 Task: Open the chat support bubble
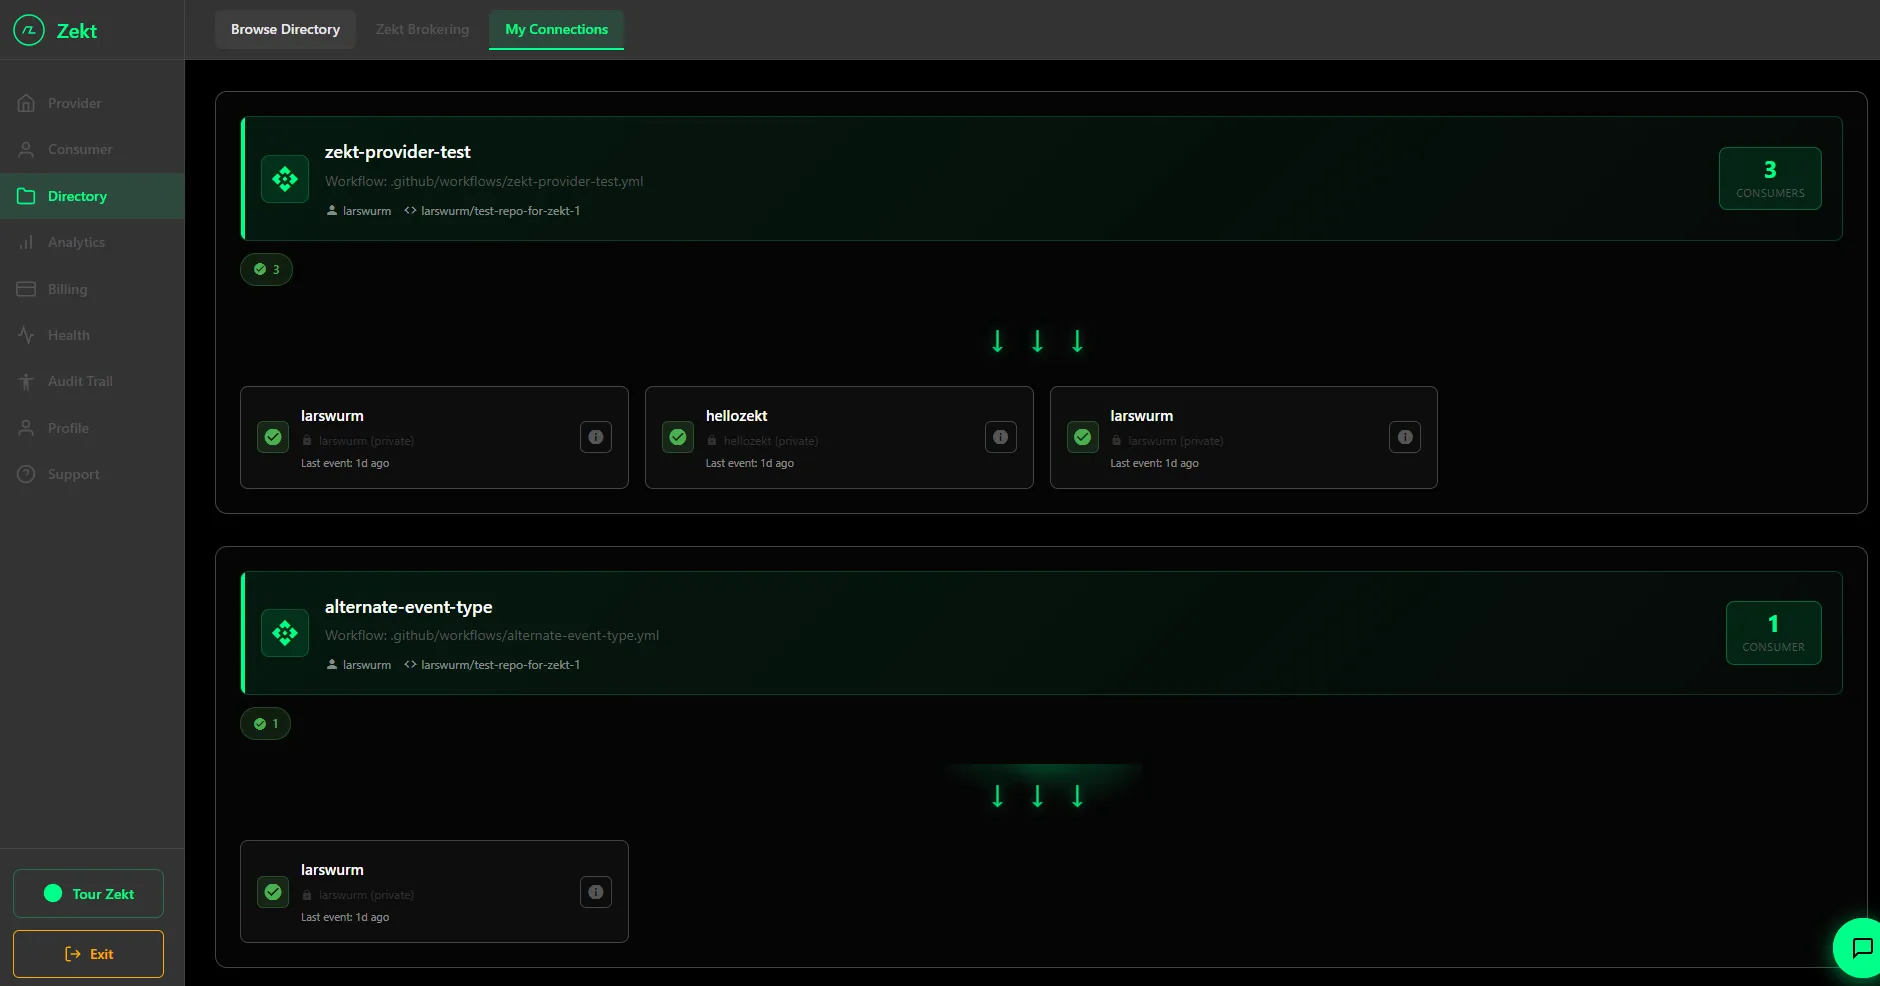coord(1860,947)
